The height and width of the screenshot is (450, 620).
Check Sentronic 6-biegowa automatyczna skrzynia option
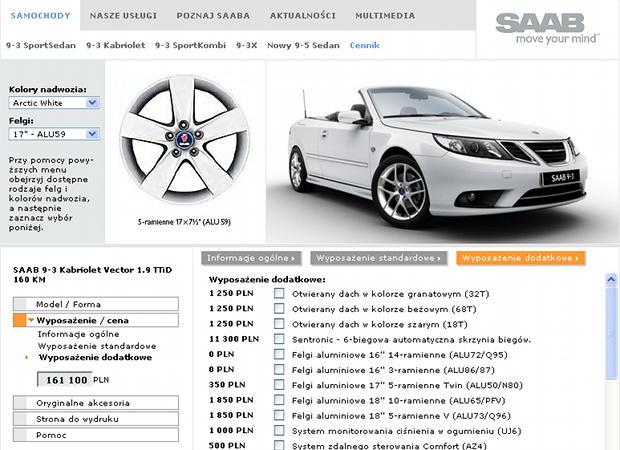tap(279, 339)
